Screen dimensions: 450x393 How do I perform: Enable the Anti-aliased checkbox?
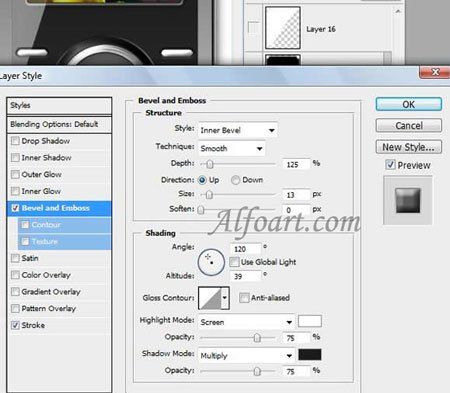pyautogui.click(x=244, y=298)
